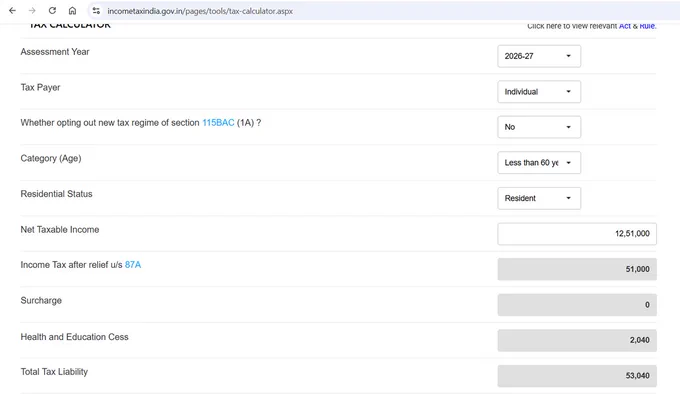The image size is (680, 394).
Task: Open the Rule link at top right
Action: click(647, 26)
